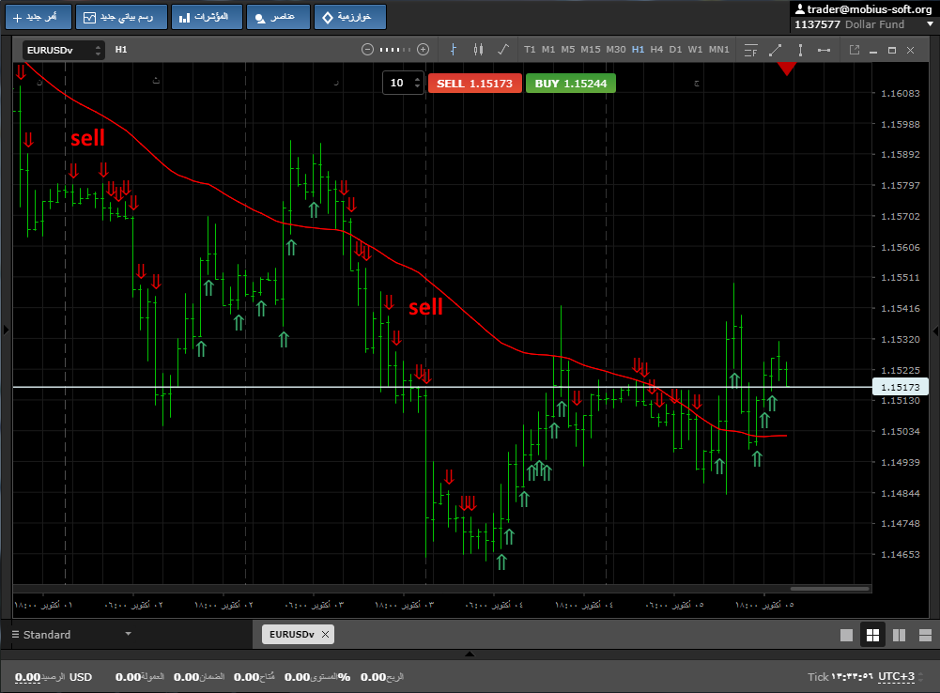Switch chart to bar style
This screenshot has width=940, height=693.
pos(453,49)
